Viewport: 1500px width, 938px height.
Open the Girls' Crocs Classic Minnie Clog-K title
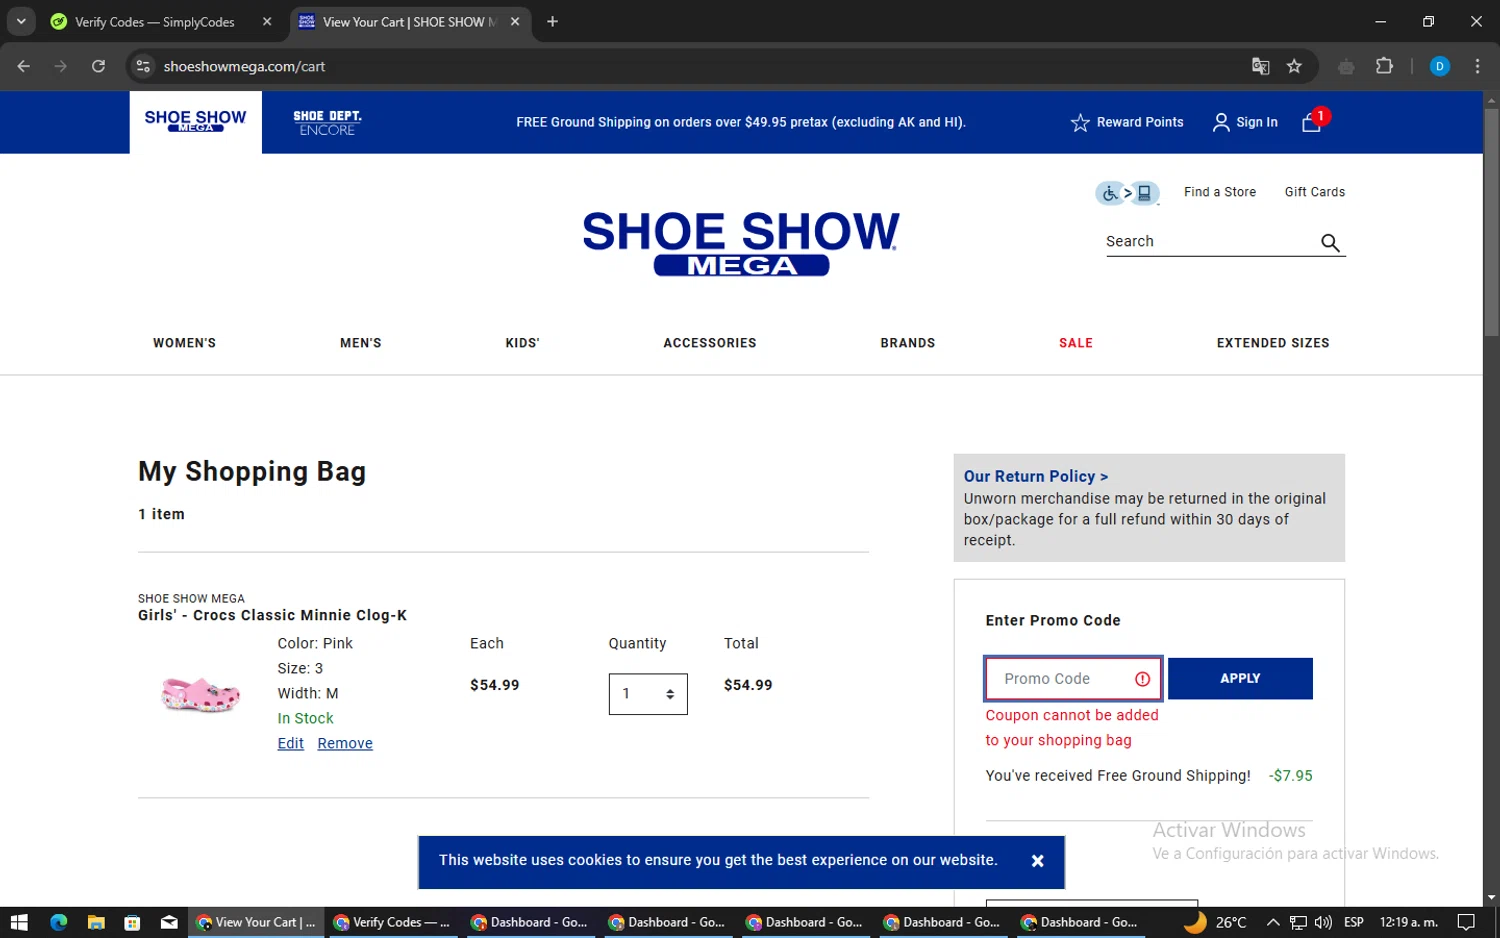pyautogui.click(x=272, y=615)
